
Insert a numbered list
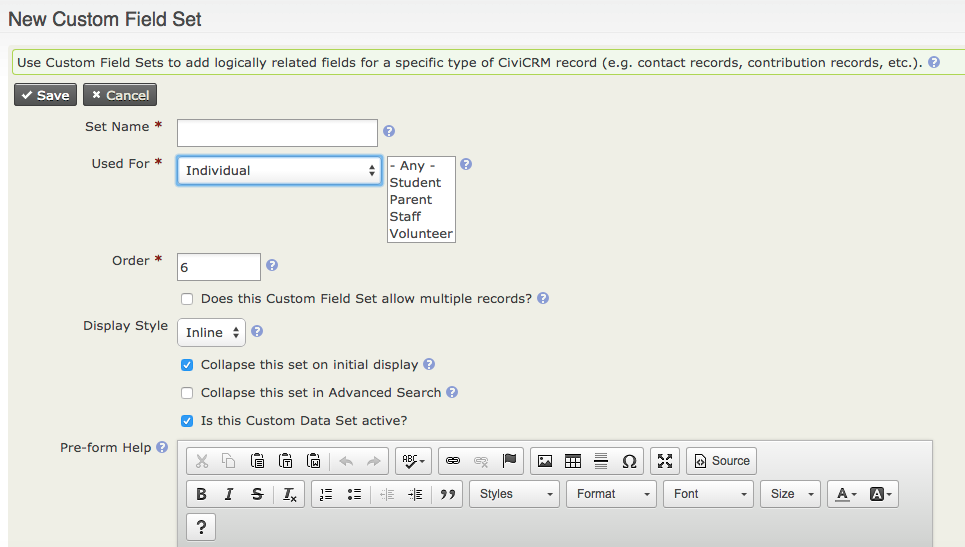[x=325, y=494]
